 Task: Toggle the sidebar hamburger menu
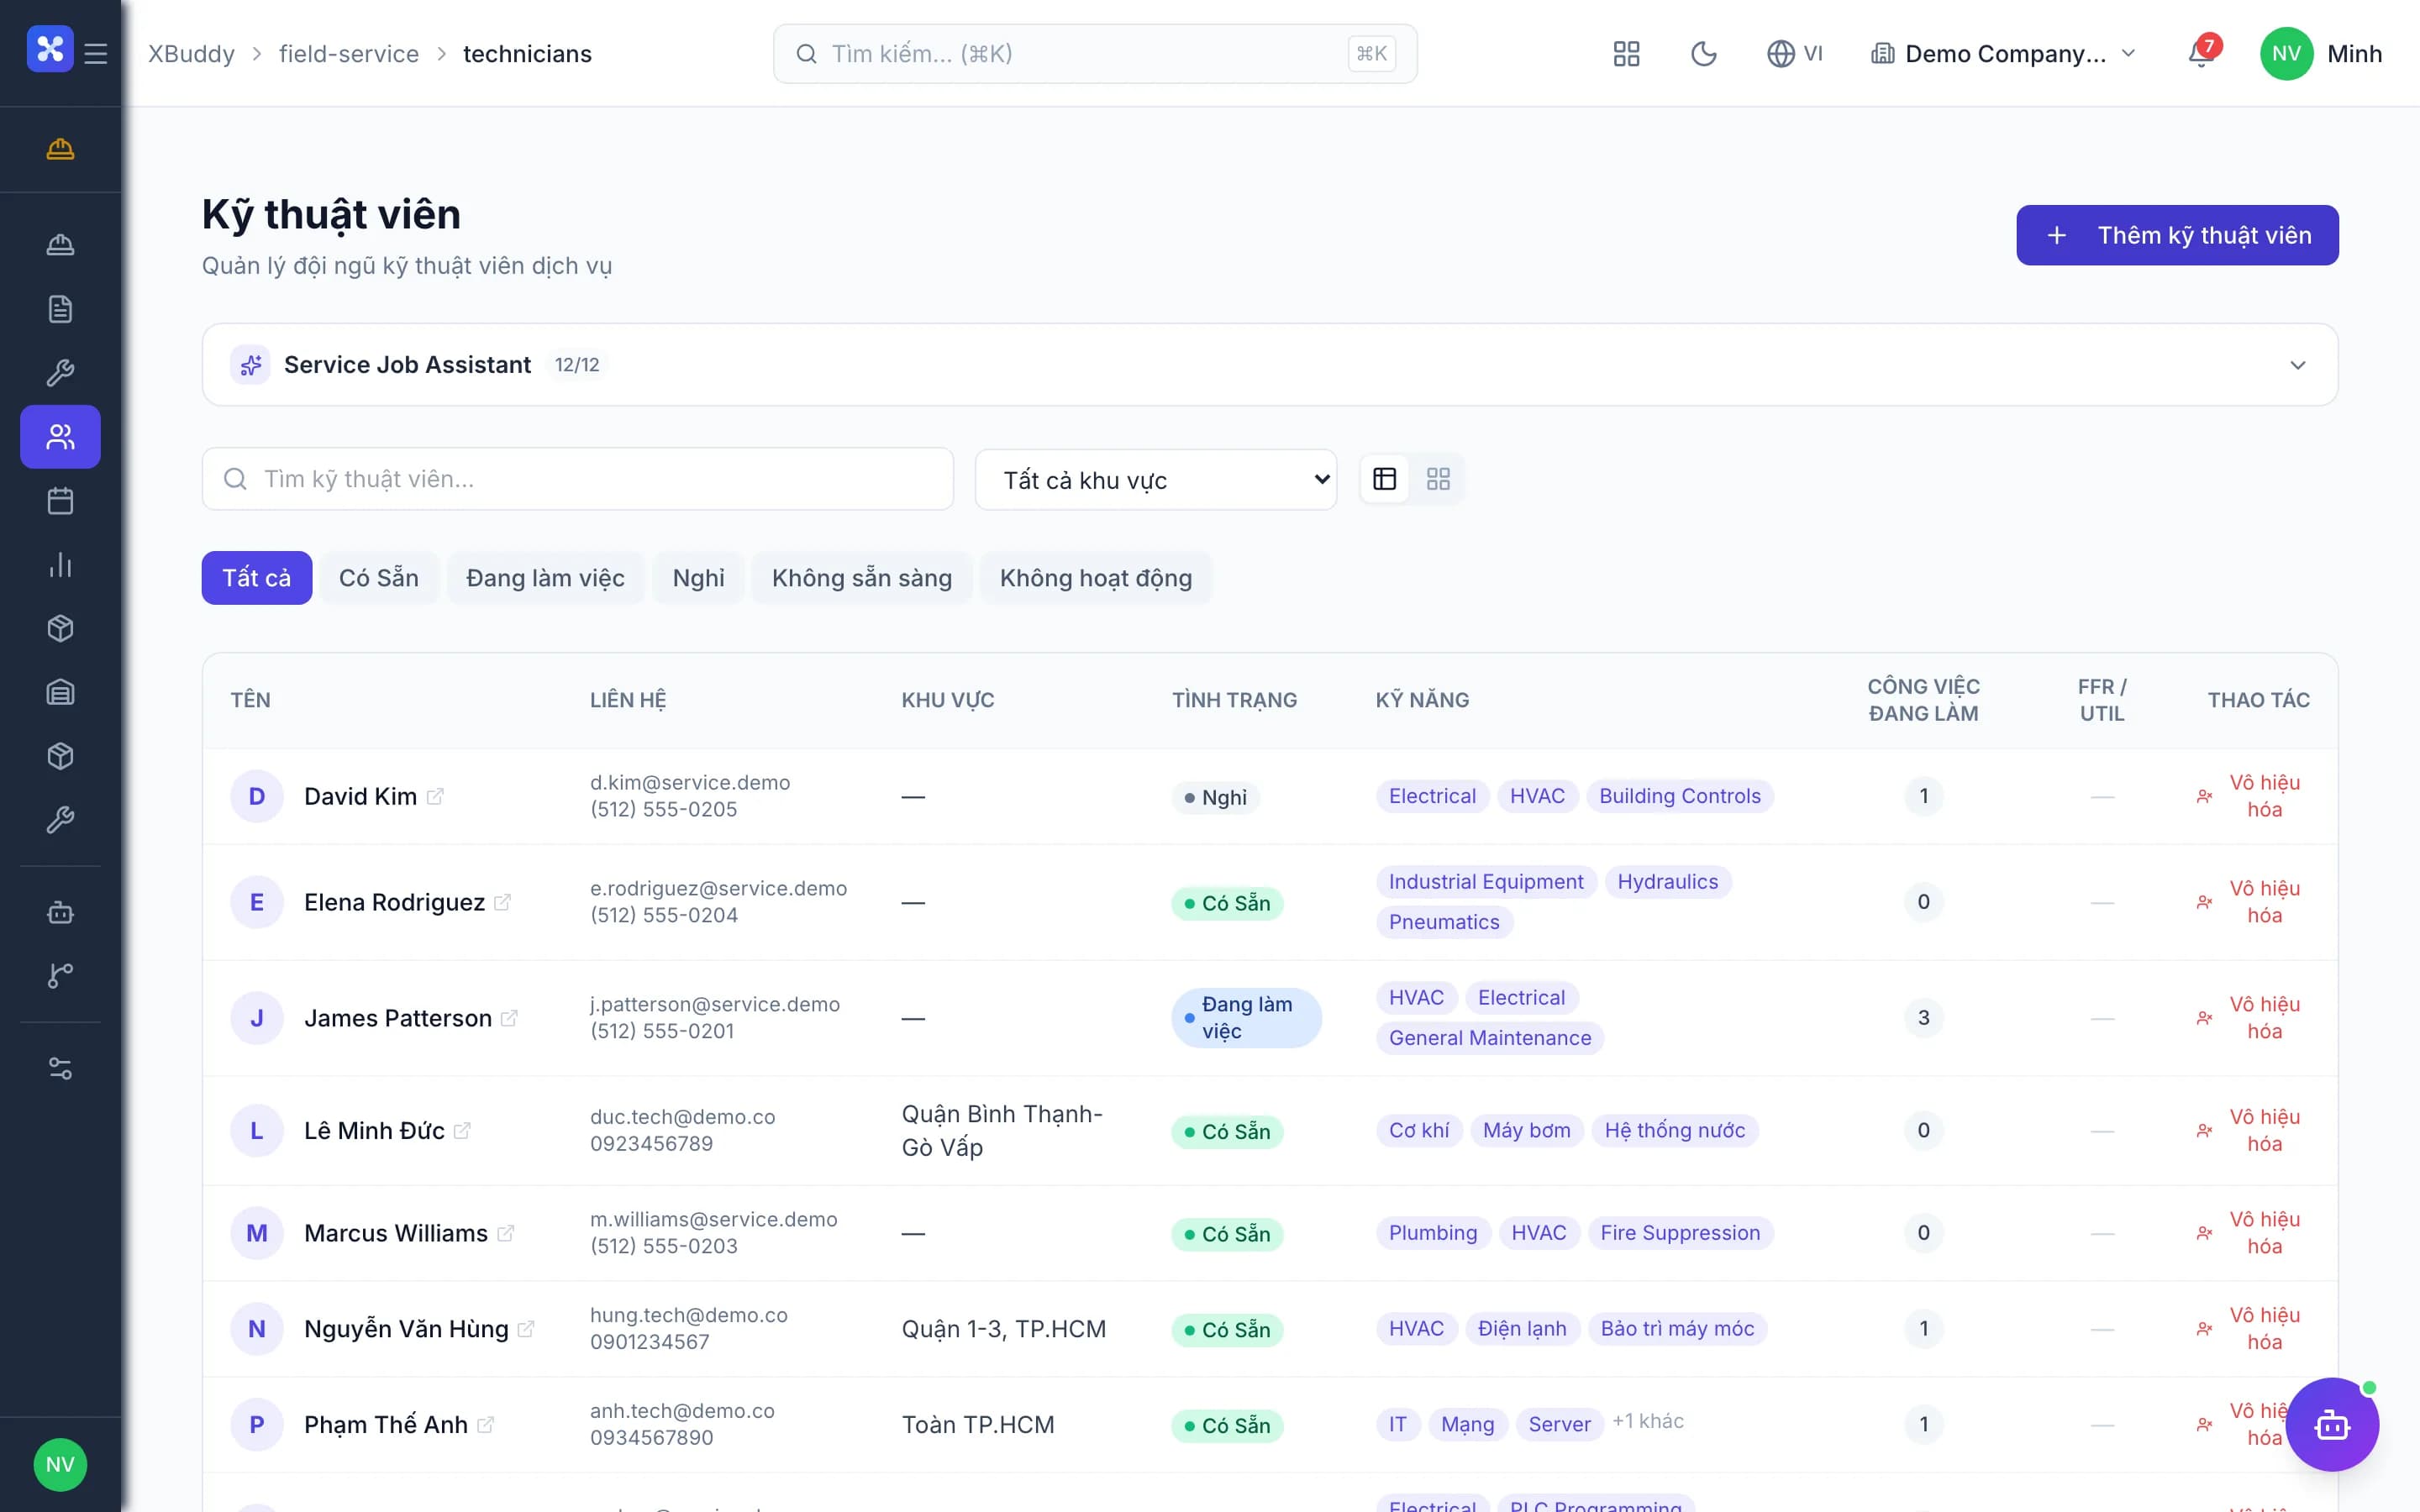(96, 53)
